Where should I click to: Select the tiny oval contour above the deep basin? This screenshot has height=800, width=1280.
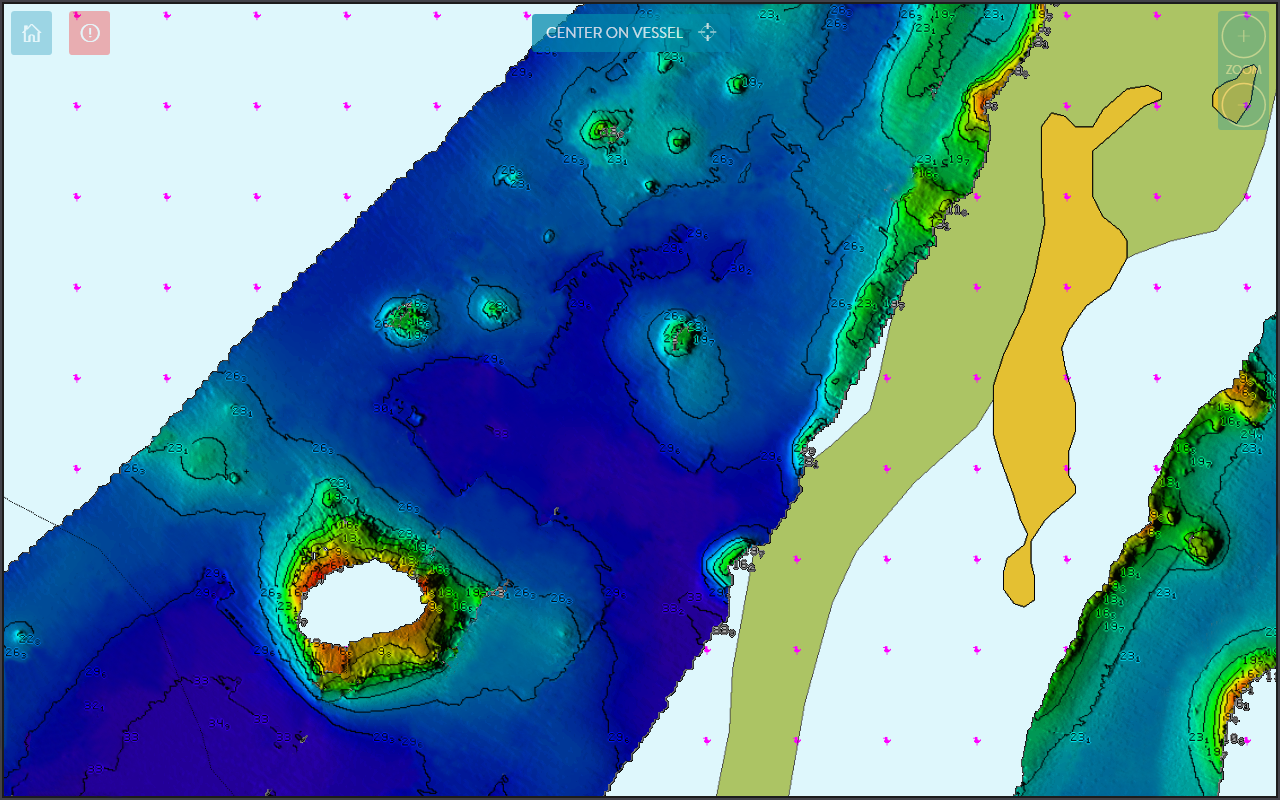(548, 237)
